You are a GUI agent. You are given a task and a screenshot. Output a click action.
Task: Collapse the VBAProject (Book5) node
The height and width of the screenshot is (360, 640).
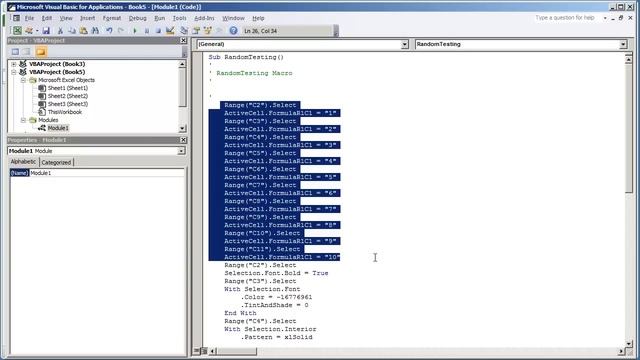coord(14,72)
